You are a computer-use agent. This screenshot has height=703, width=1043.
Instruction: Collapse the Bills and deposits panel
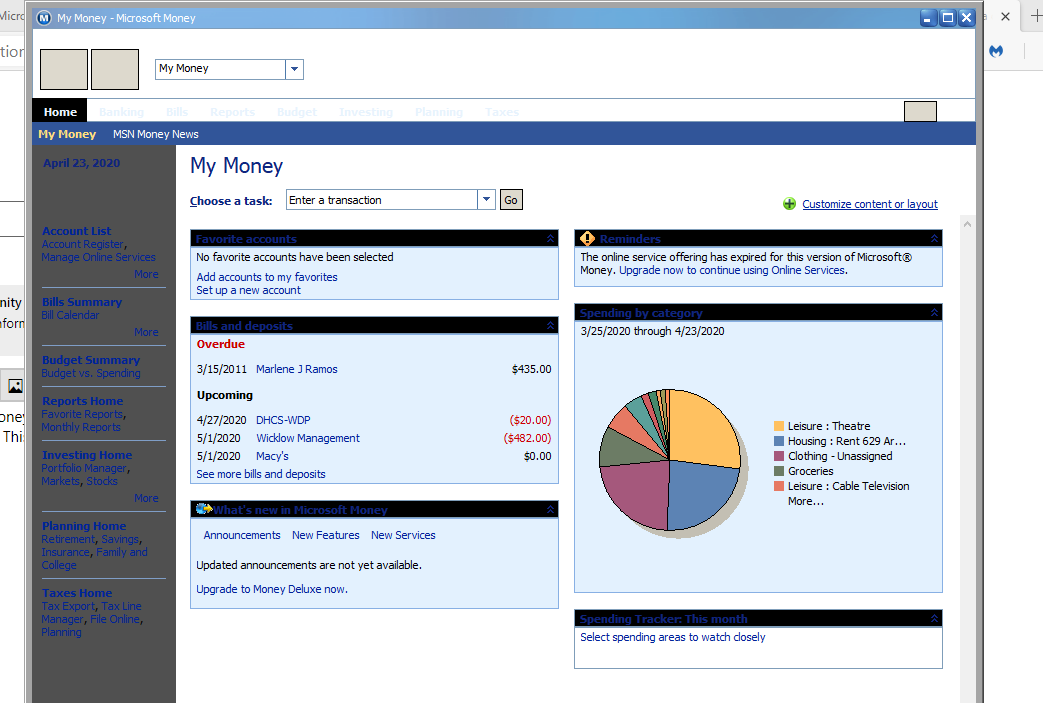[550, 325]
